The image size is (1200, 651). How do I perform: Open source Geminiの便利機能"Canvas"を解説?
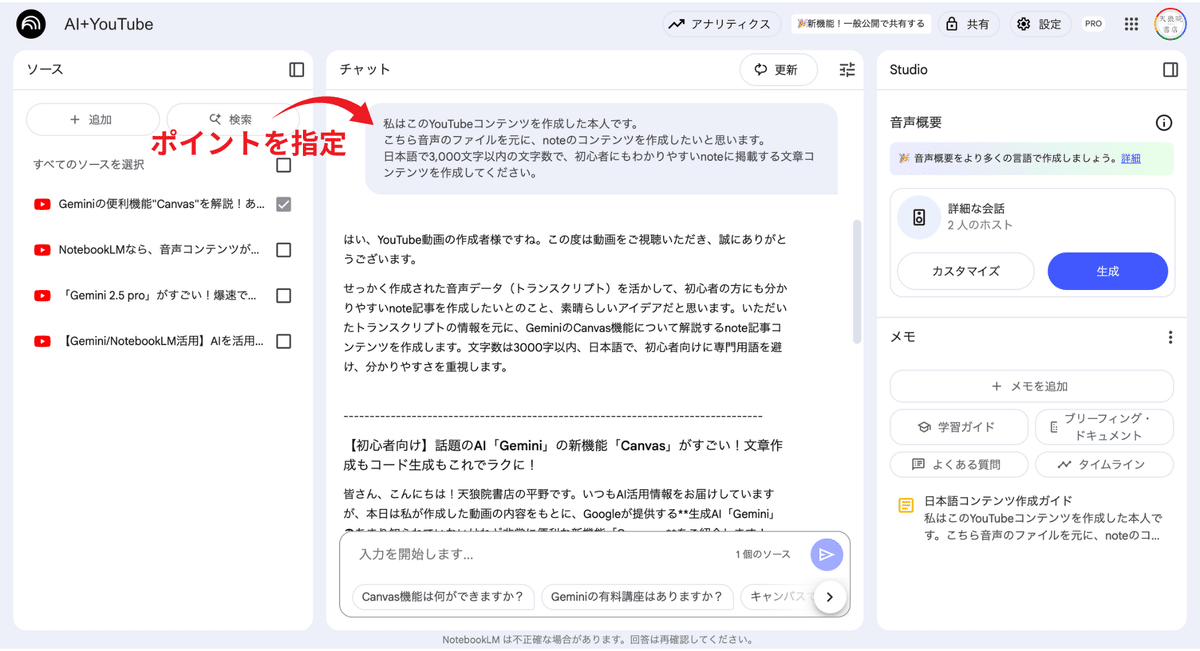(162, 204)
